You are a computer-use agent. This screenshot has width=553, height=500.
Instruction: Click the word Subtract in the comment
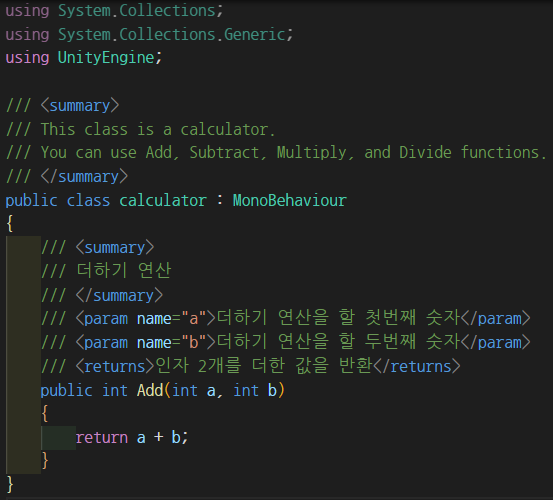pos(225,153)
